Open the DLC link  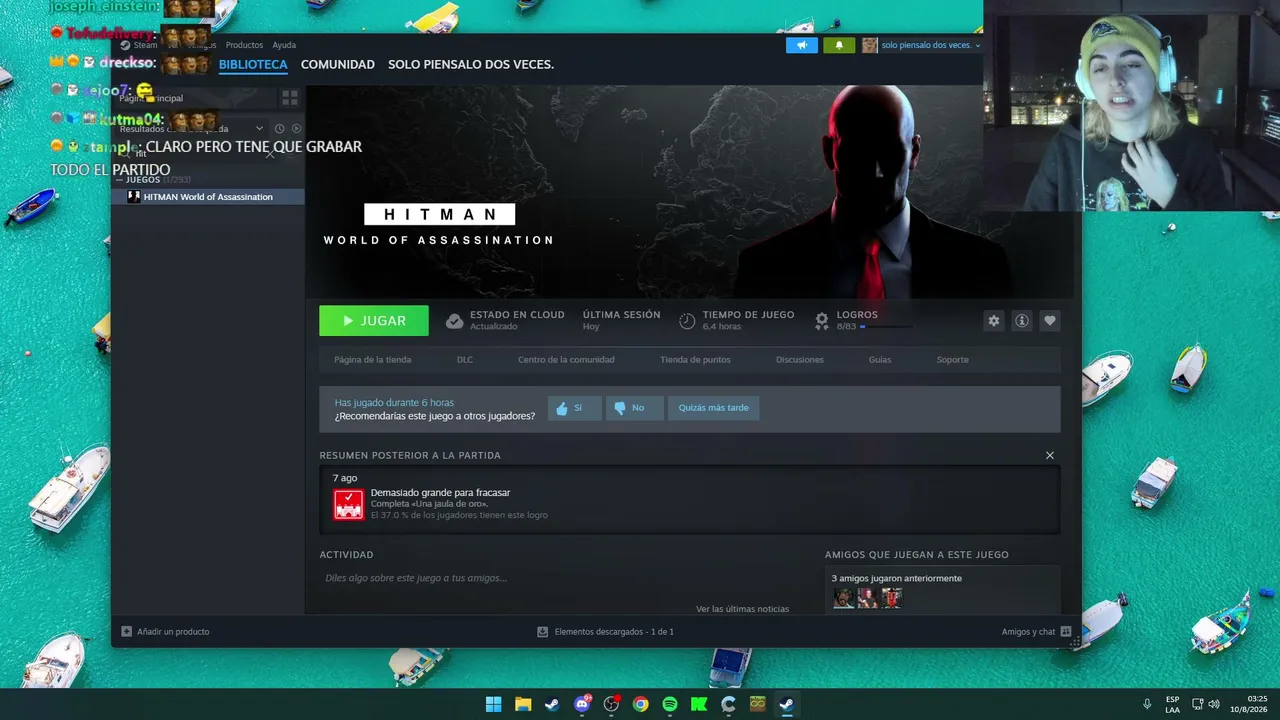(465, 360)
